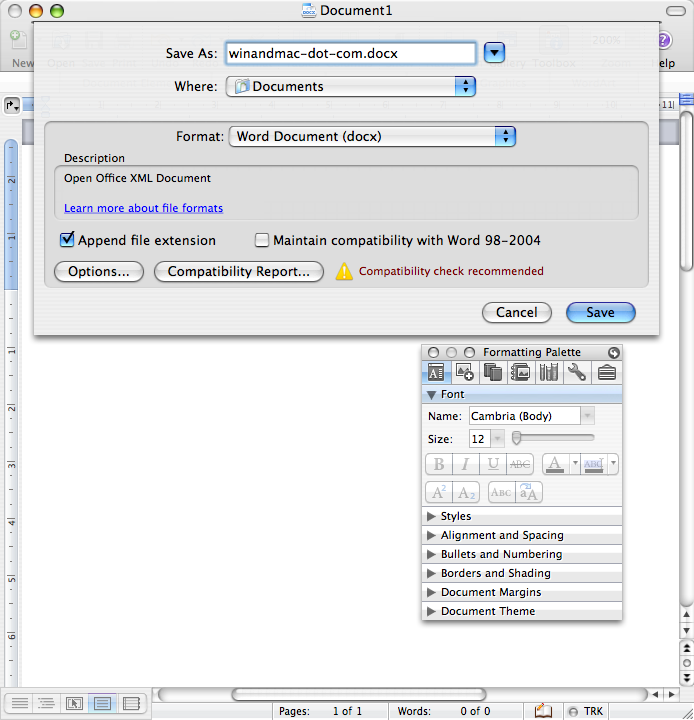Open the Formatting Palette tab icon
The height and width of the screenshot is (720, 694).
pos(435,372)
